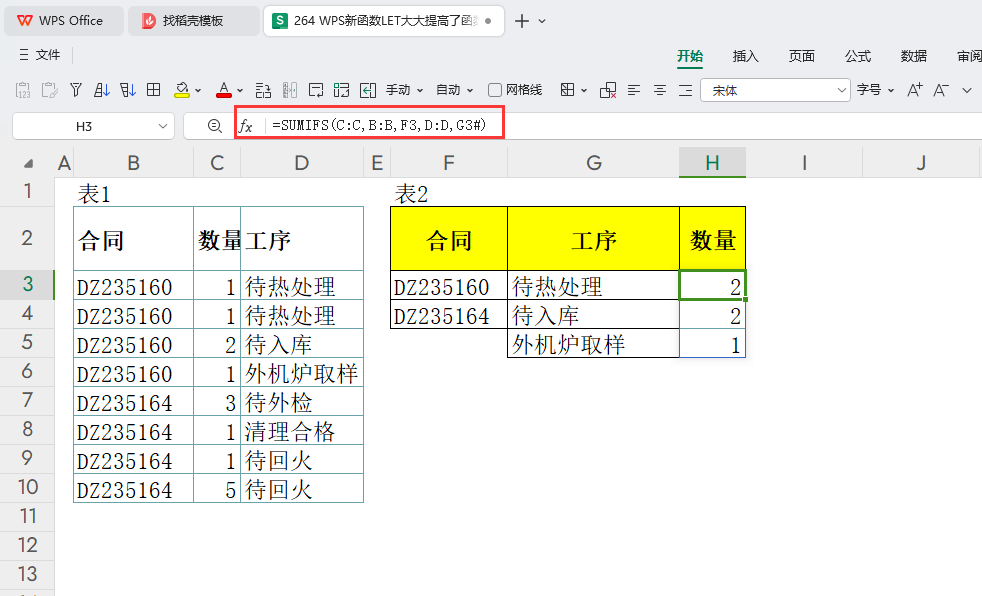This screenshot has width=982, height=596.
Task: Click the grayed-out column split icon
Action: click(x=289, y=90)
